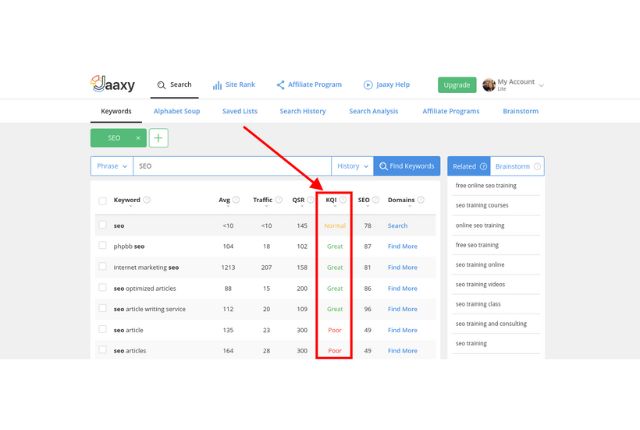
Task: Click the keyword search input field
Action: tap(232, 166)
